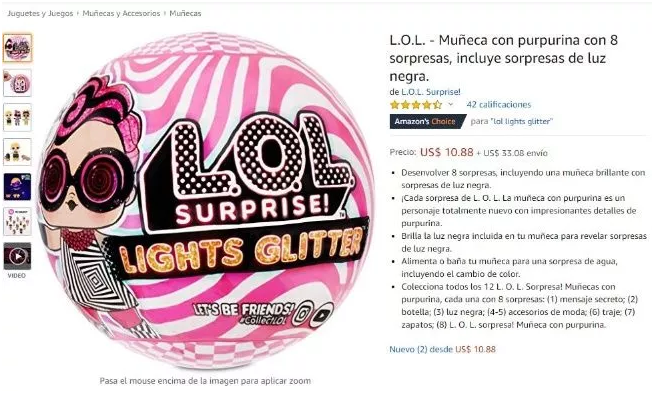This screenshot has height=404, width=664.
Task: Open the star rating dropdown arrow
Action: pyautogui.click(x=451, y=105)
